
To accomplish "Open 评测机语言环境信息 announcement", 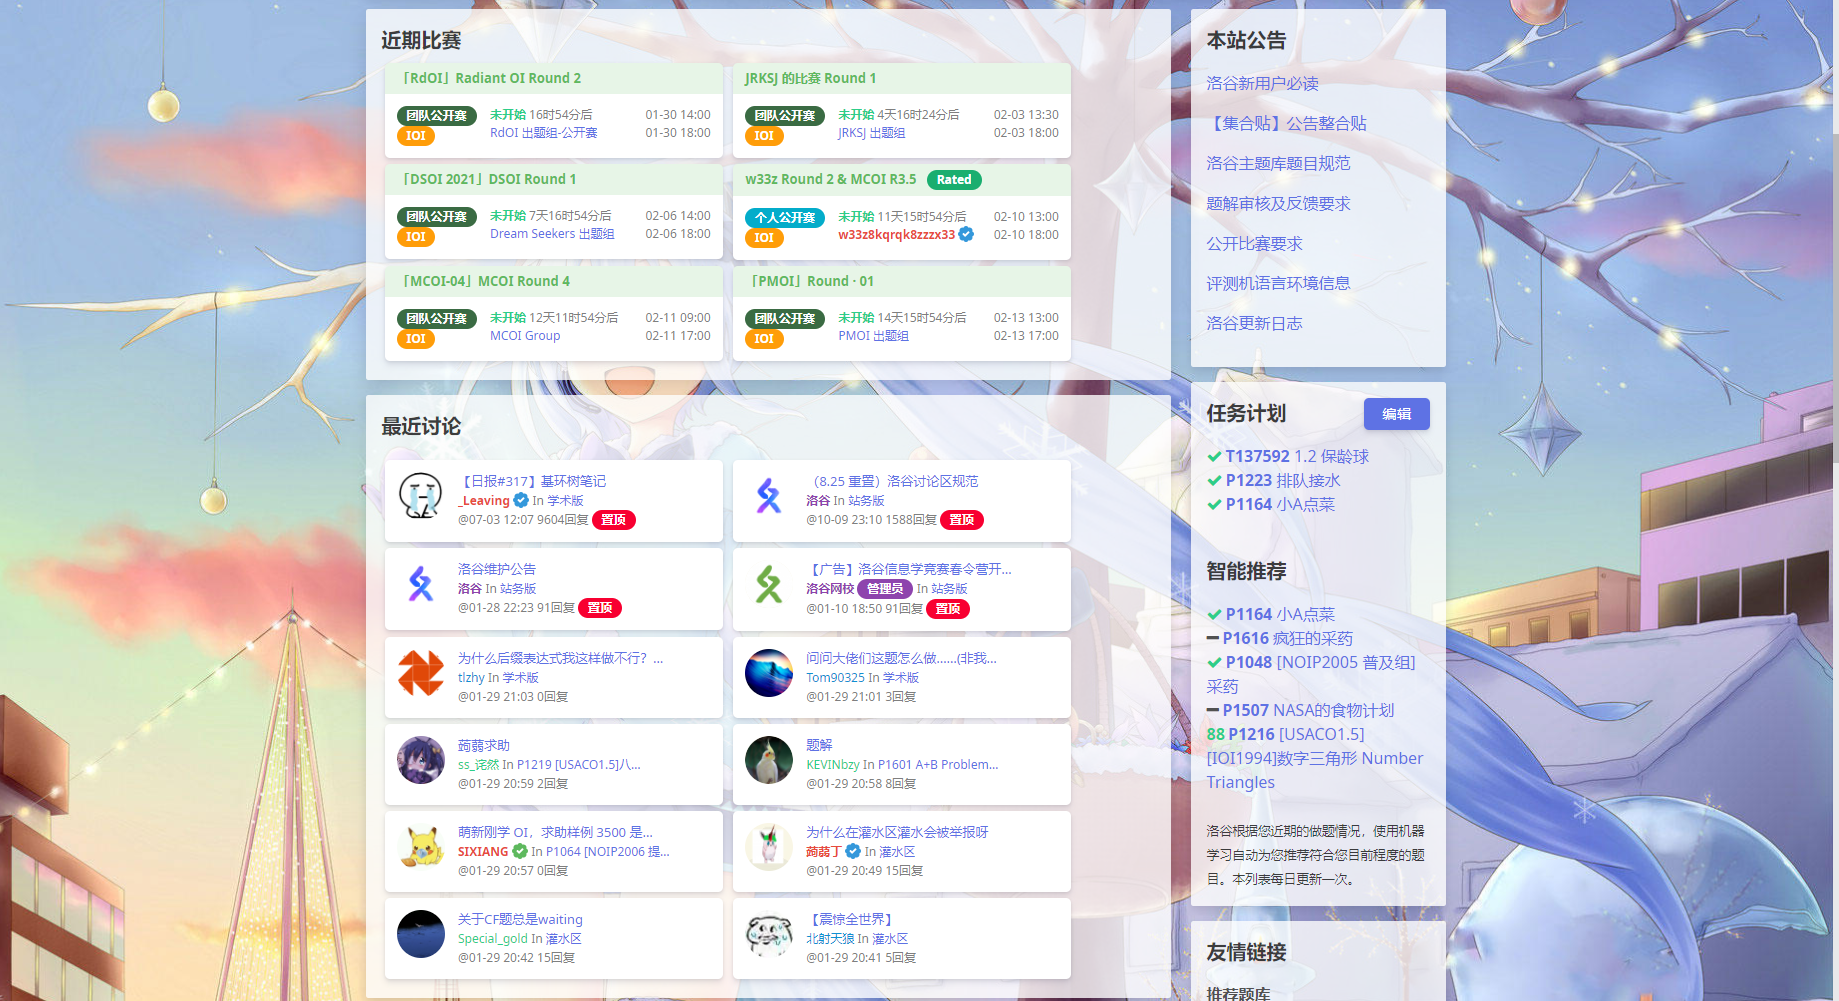I will coord(1278,283).
